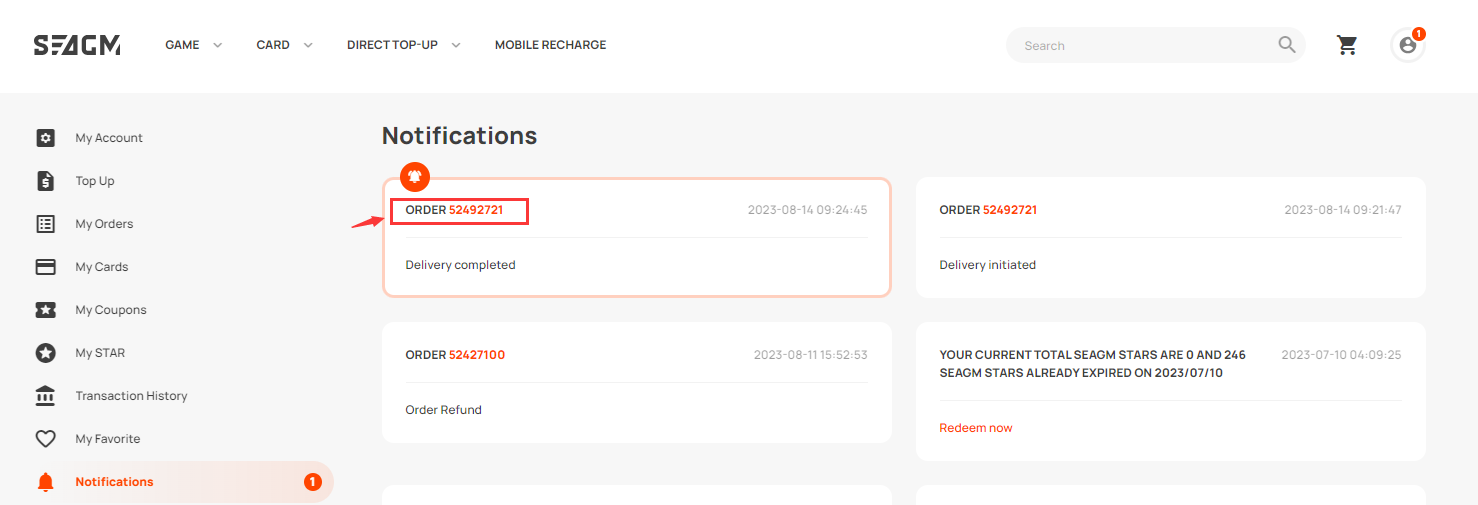Click the Redeem now link
This screenshot has height=505, width=1478.
976,428
